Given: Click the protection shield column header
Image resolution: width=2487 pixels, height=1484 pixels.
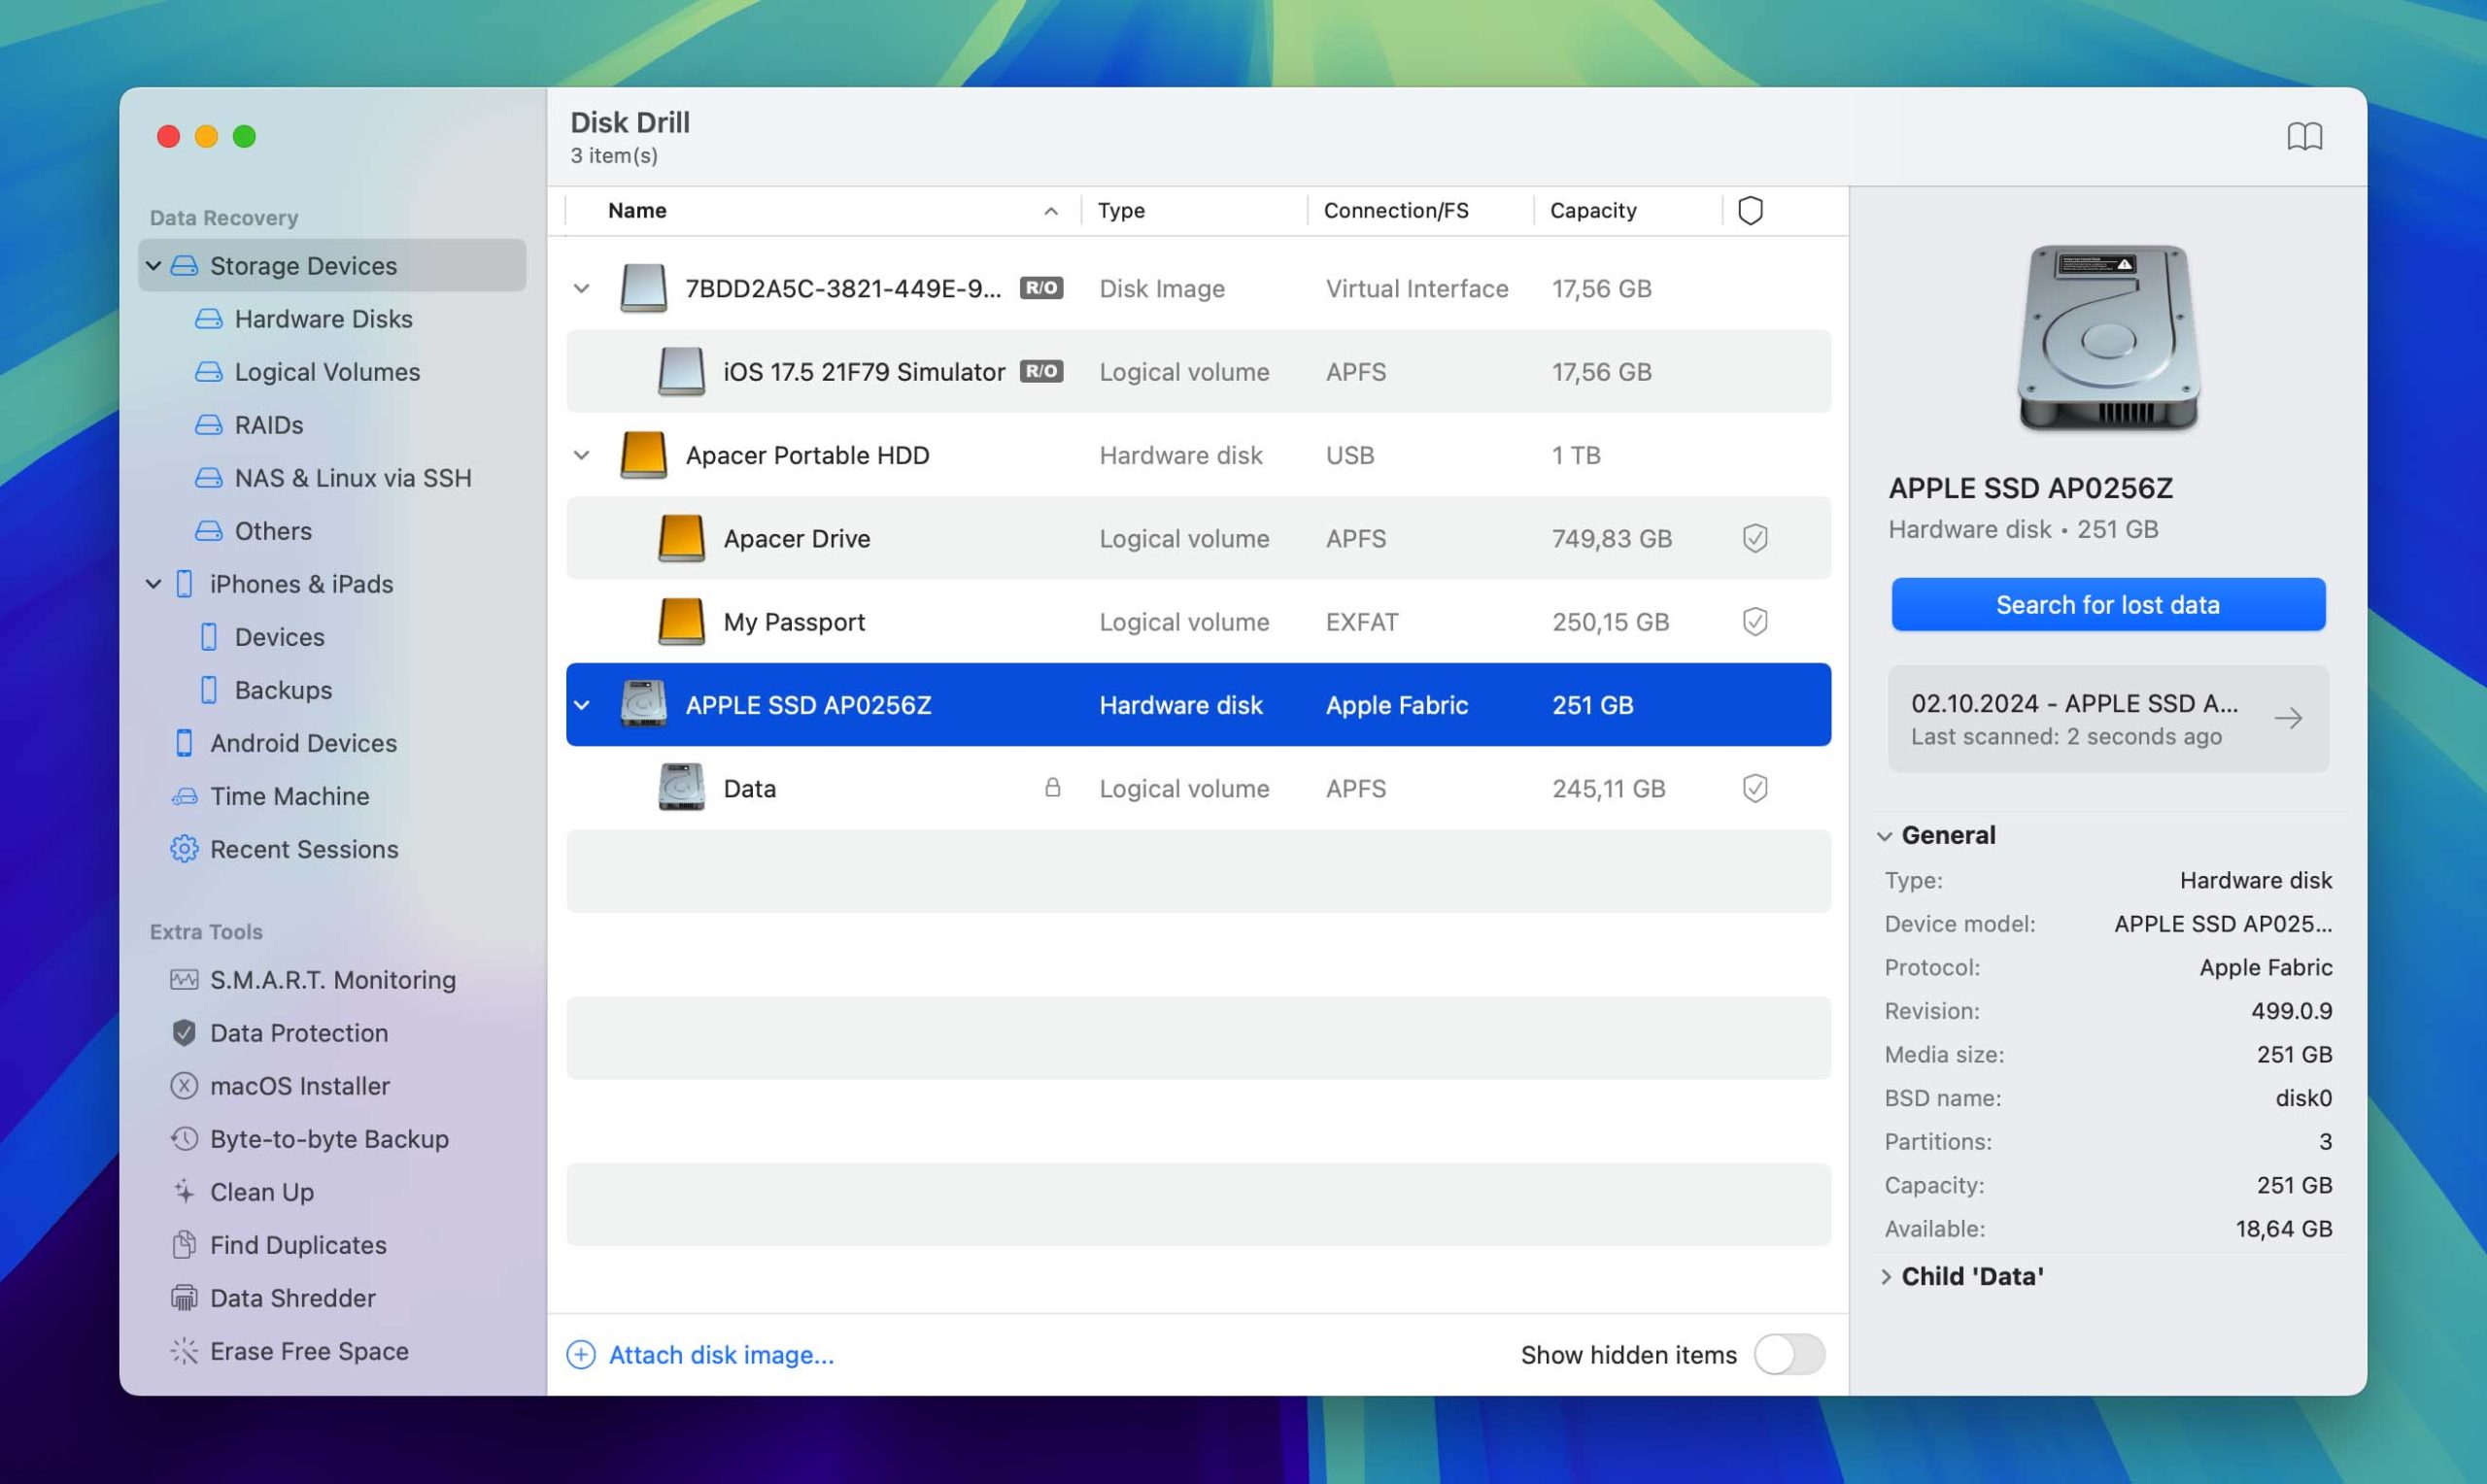Looking at the screenshot, I should (1750, 211).
